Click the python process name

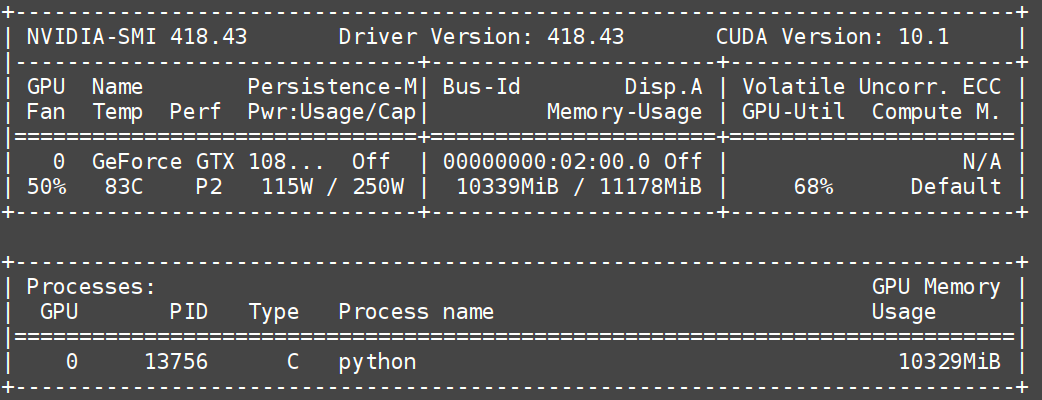pyautogui.click(x=377, y=361)
